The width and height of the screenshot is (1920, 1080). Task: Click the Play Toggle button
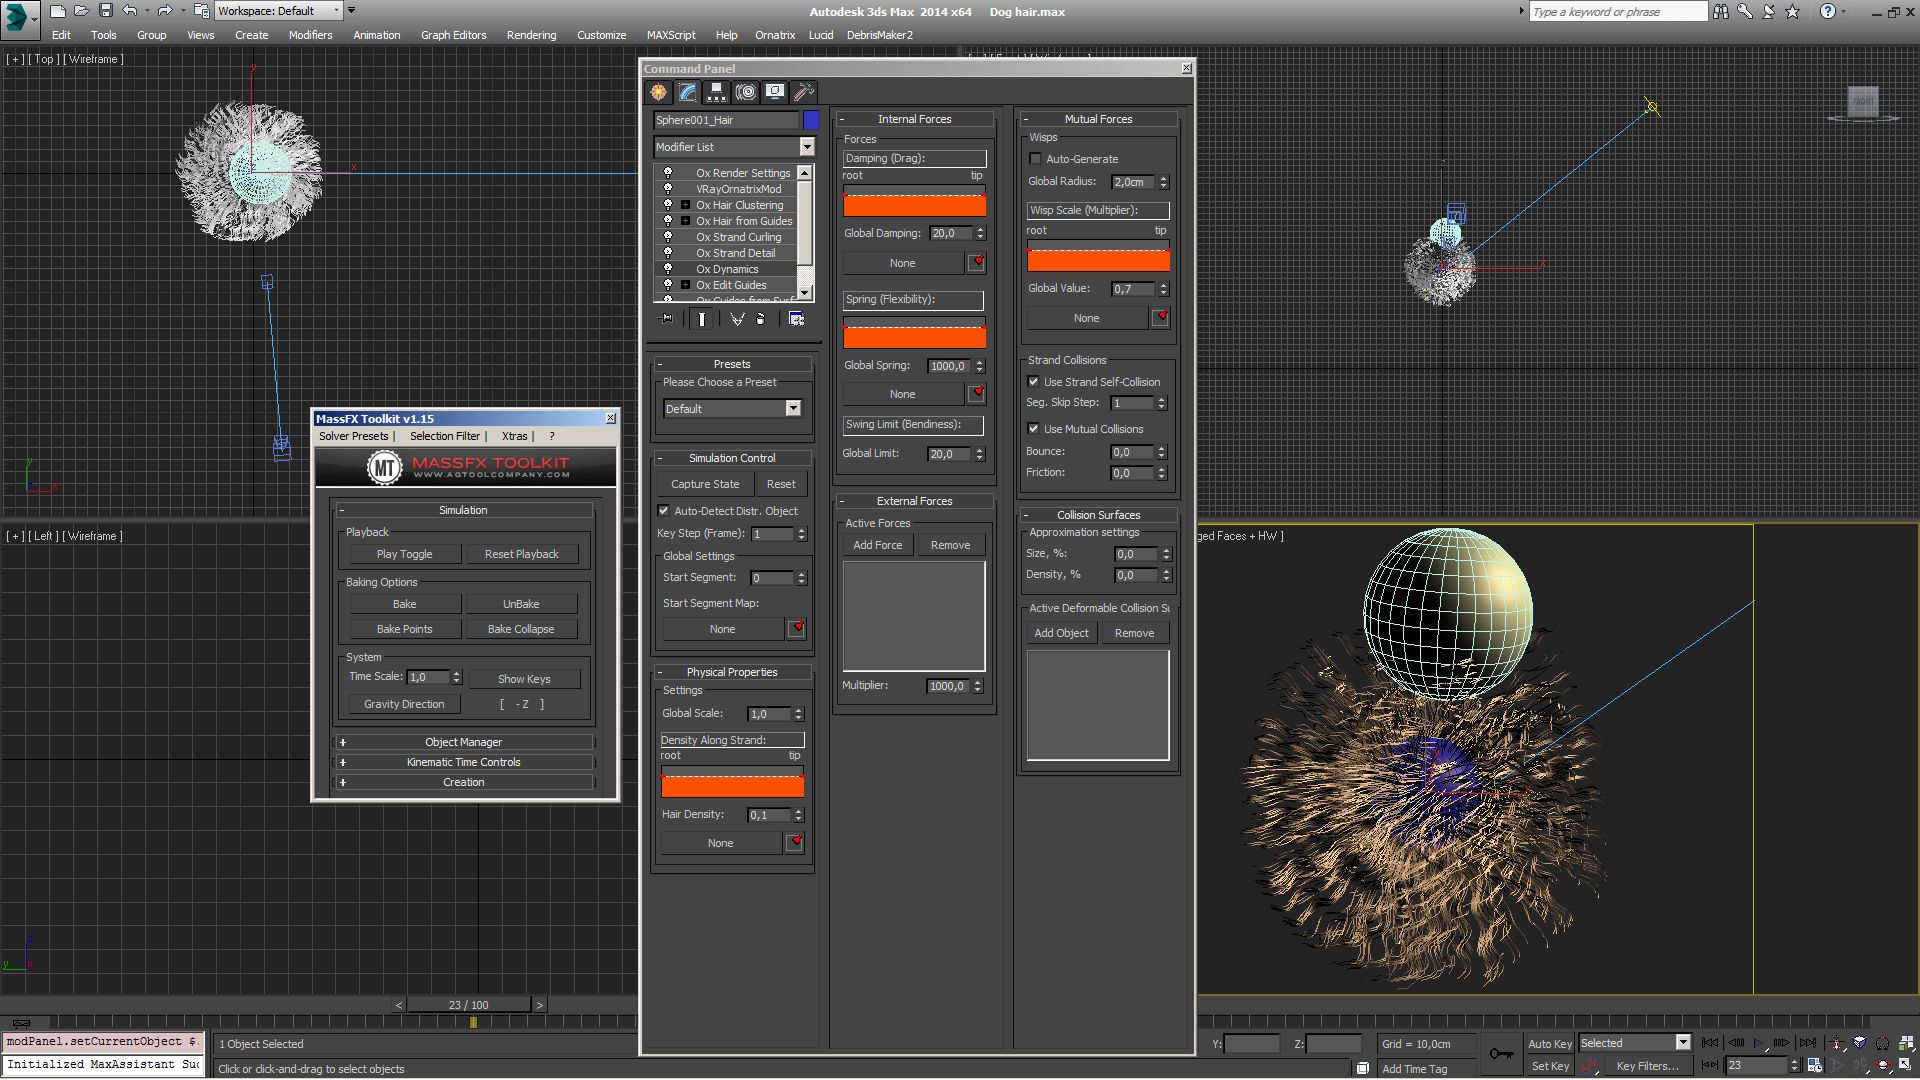404,554
